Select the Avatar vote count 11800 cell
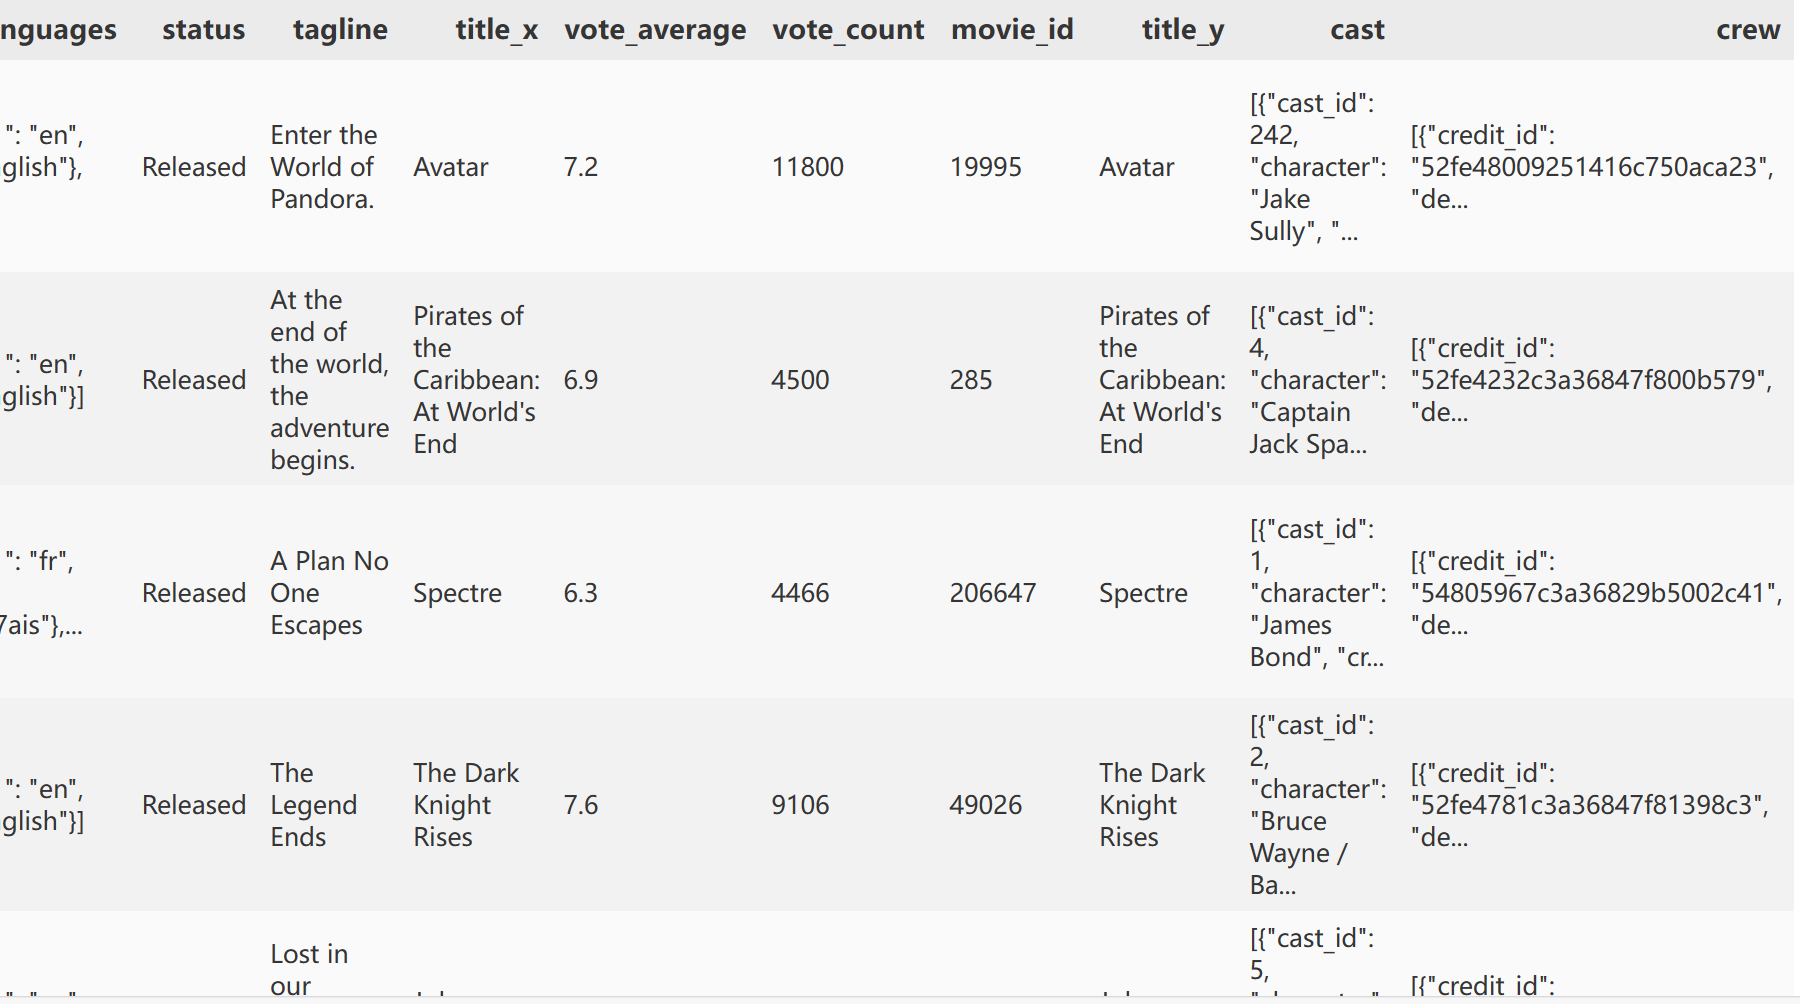Screen dimensions: 1800x1004 click(x=807, y=167)
